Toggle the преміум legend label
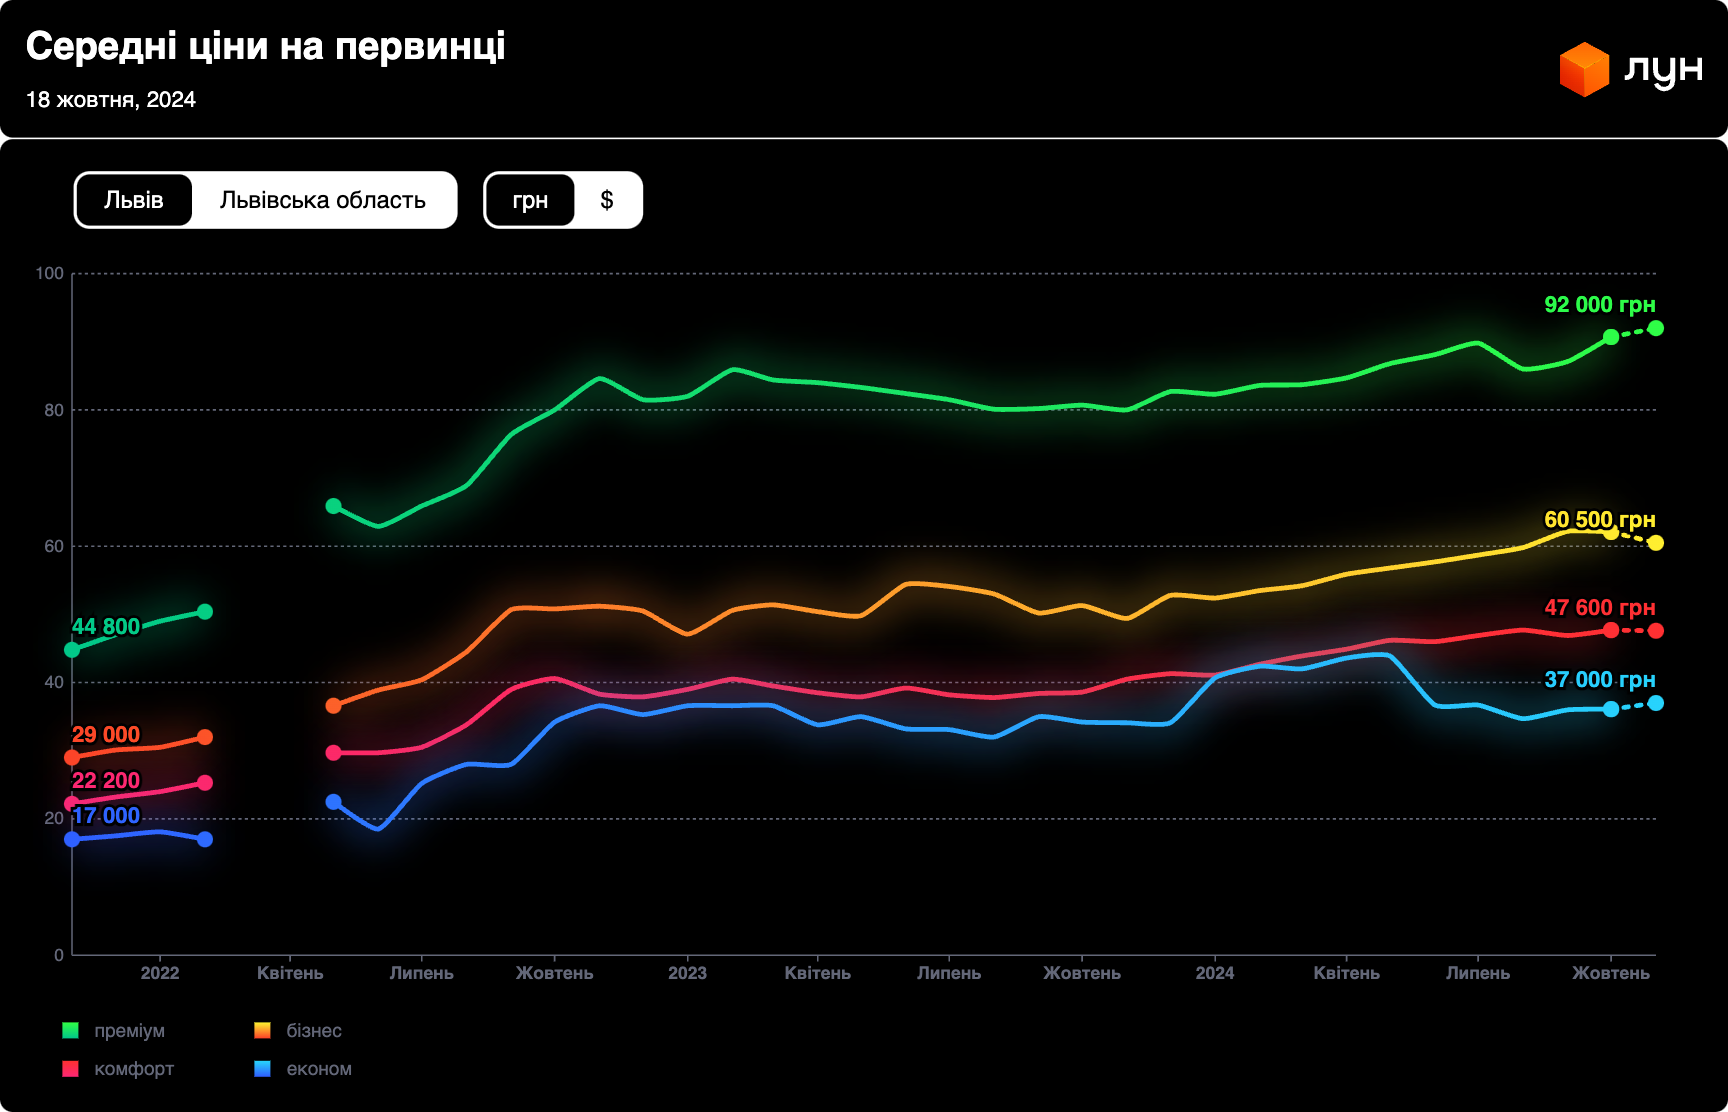1728x1112 pixels. 129,1030
